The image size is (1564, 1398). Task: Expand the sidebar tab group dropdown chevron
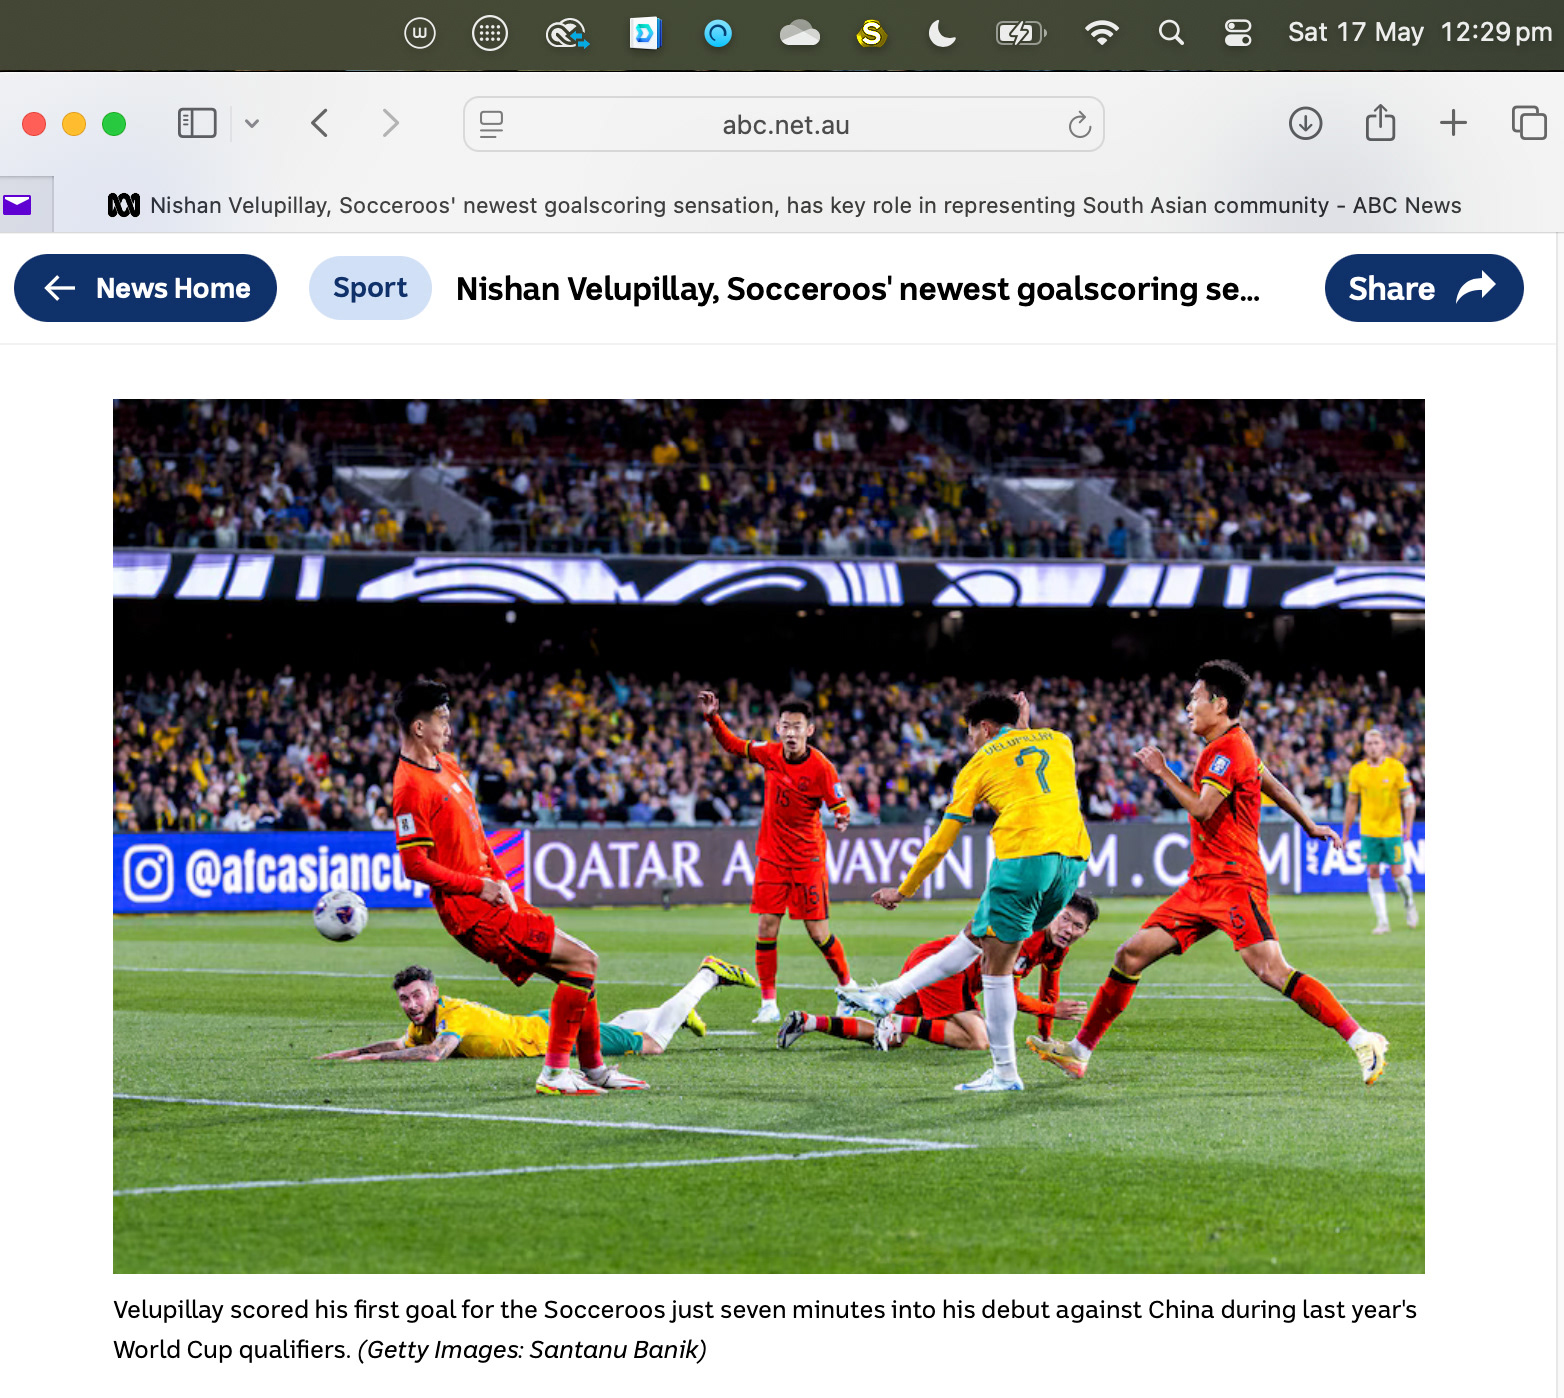(252, 124)
